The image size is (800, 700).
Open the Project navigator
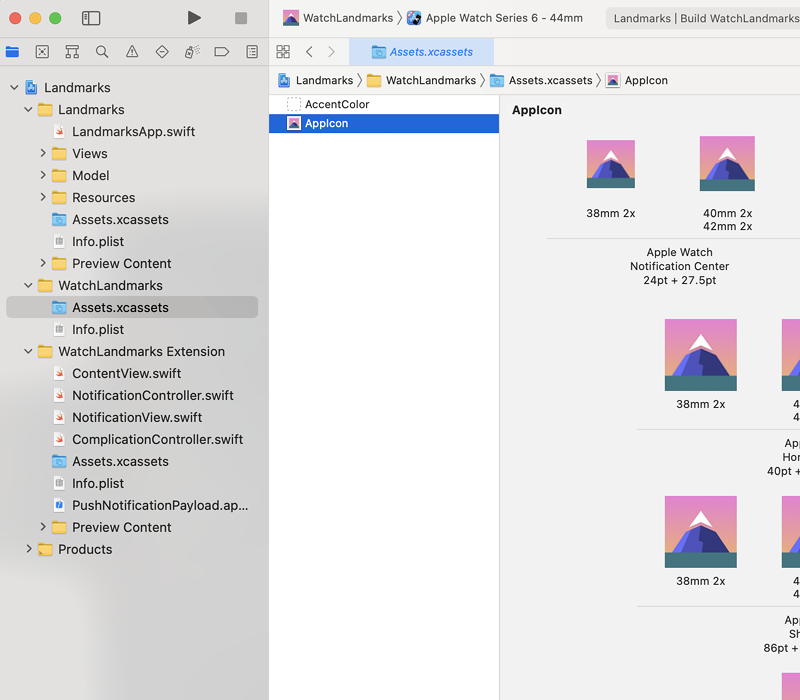click(12, 52)
